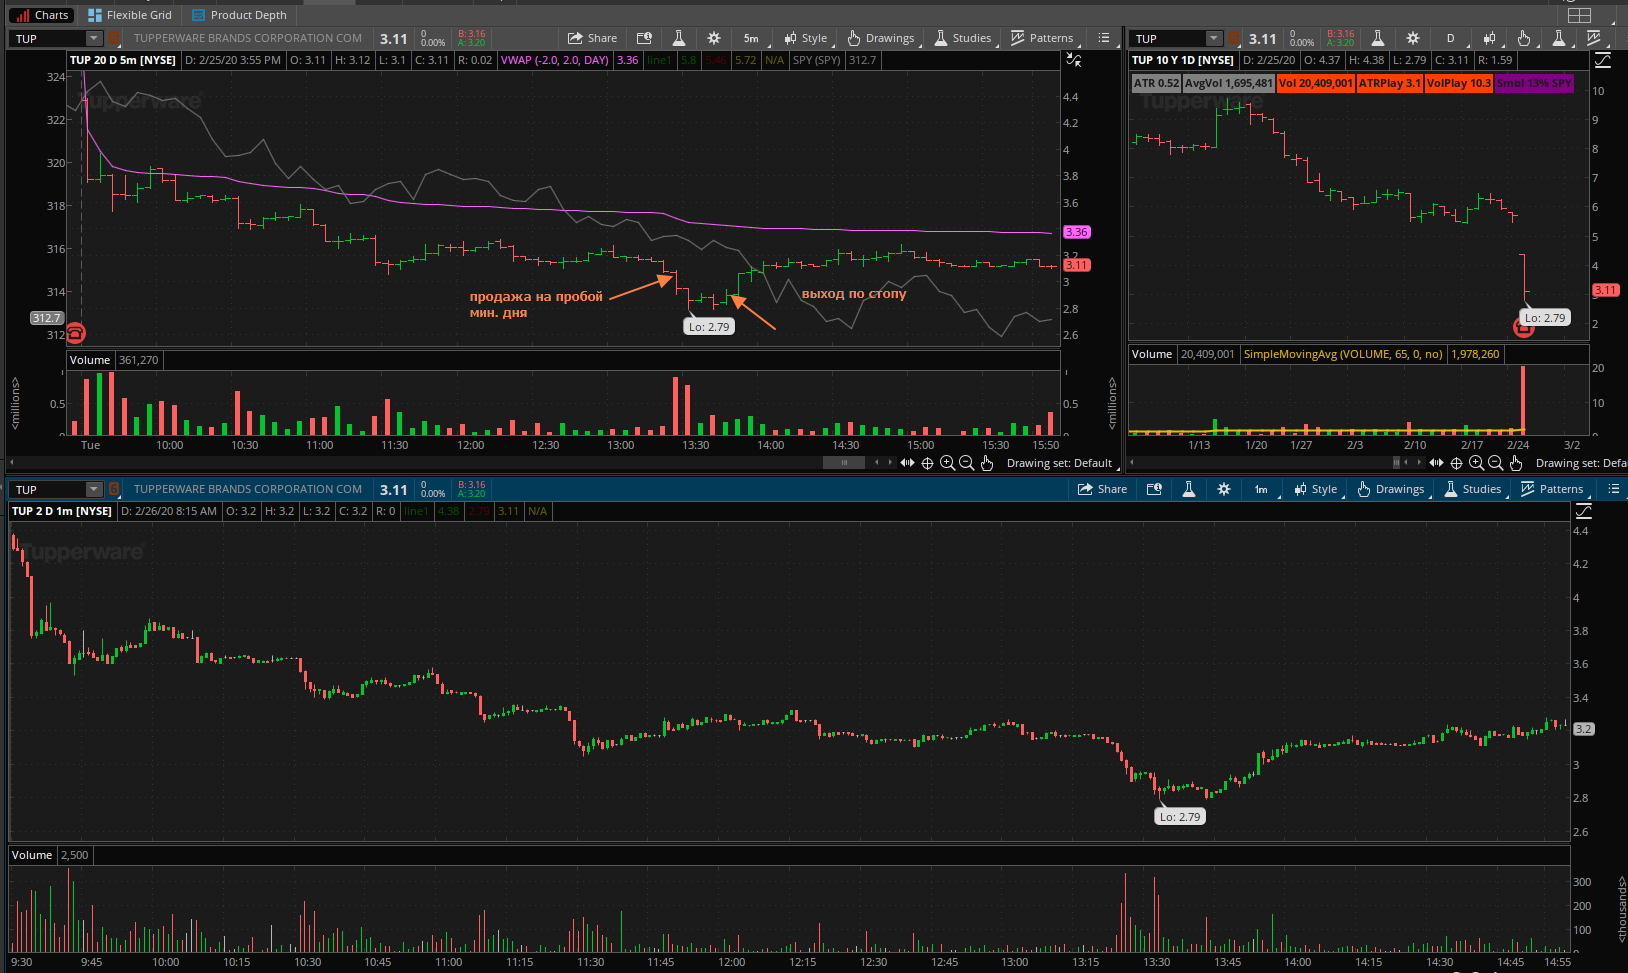Open Drawings menu in the 1m chart toolbar
The height and width of the screenshot is (973, 1628).
[x=1391, y=489]
